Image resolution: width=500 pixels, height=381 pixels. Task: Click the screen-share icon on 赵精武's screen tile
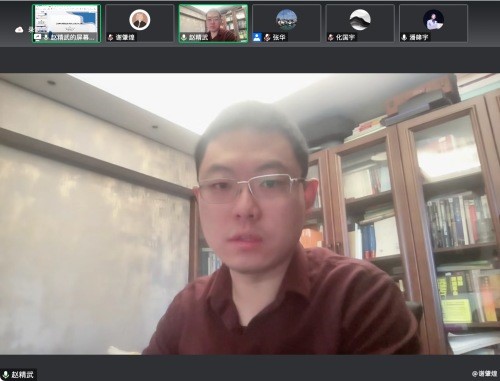pyautogui.click(x=37, y=37)
